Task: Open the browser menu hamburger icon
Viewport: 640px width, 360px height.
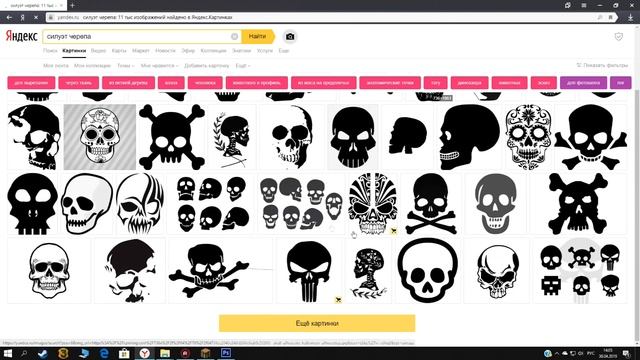Action: 584,5
